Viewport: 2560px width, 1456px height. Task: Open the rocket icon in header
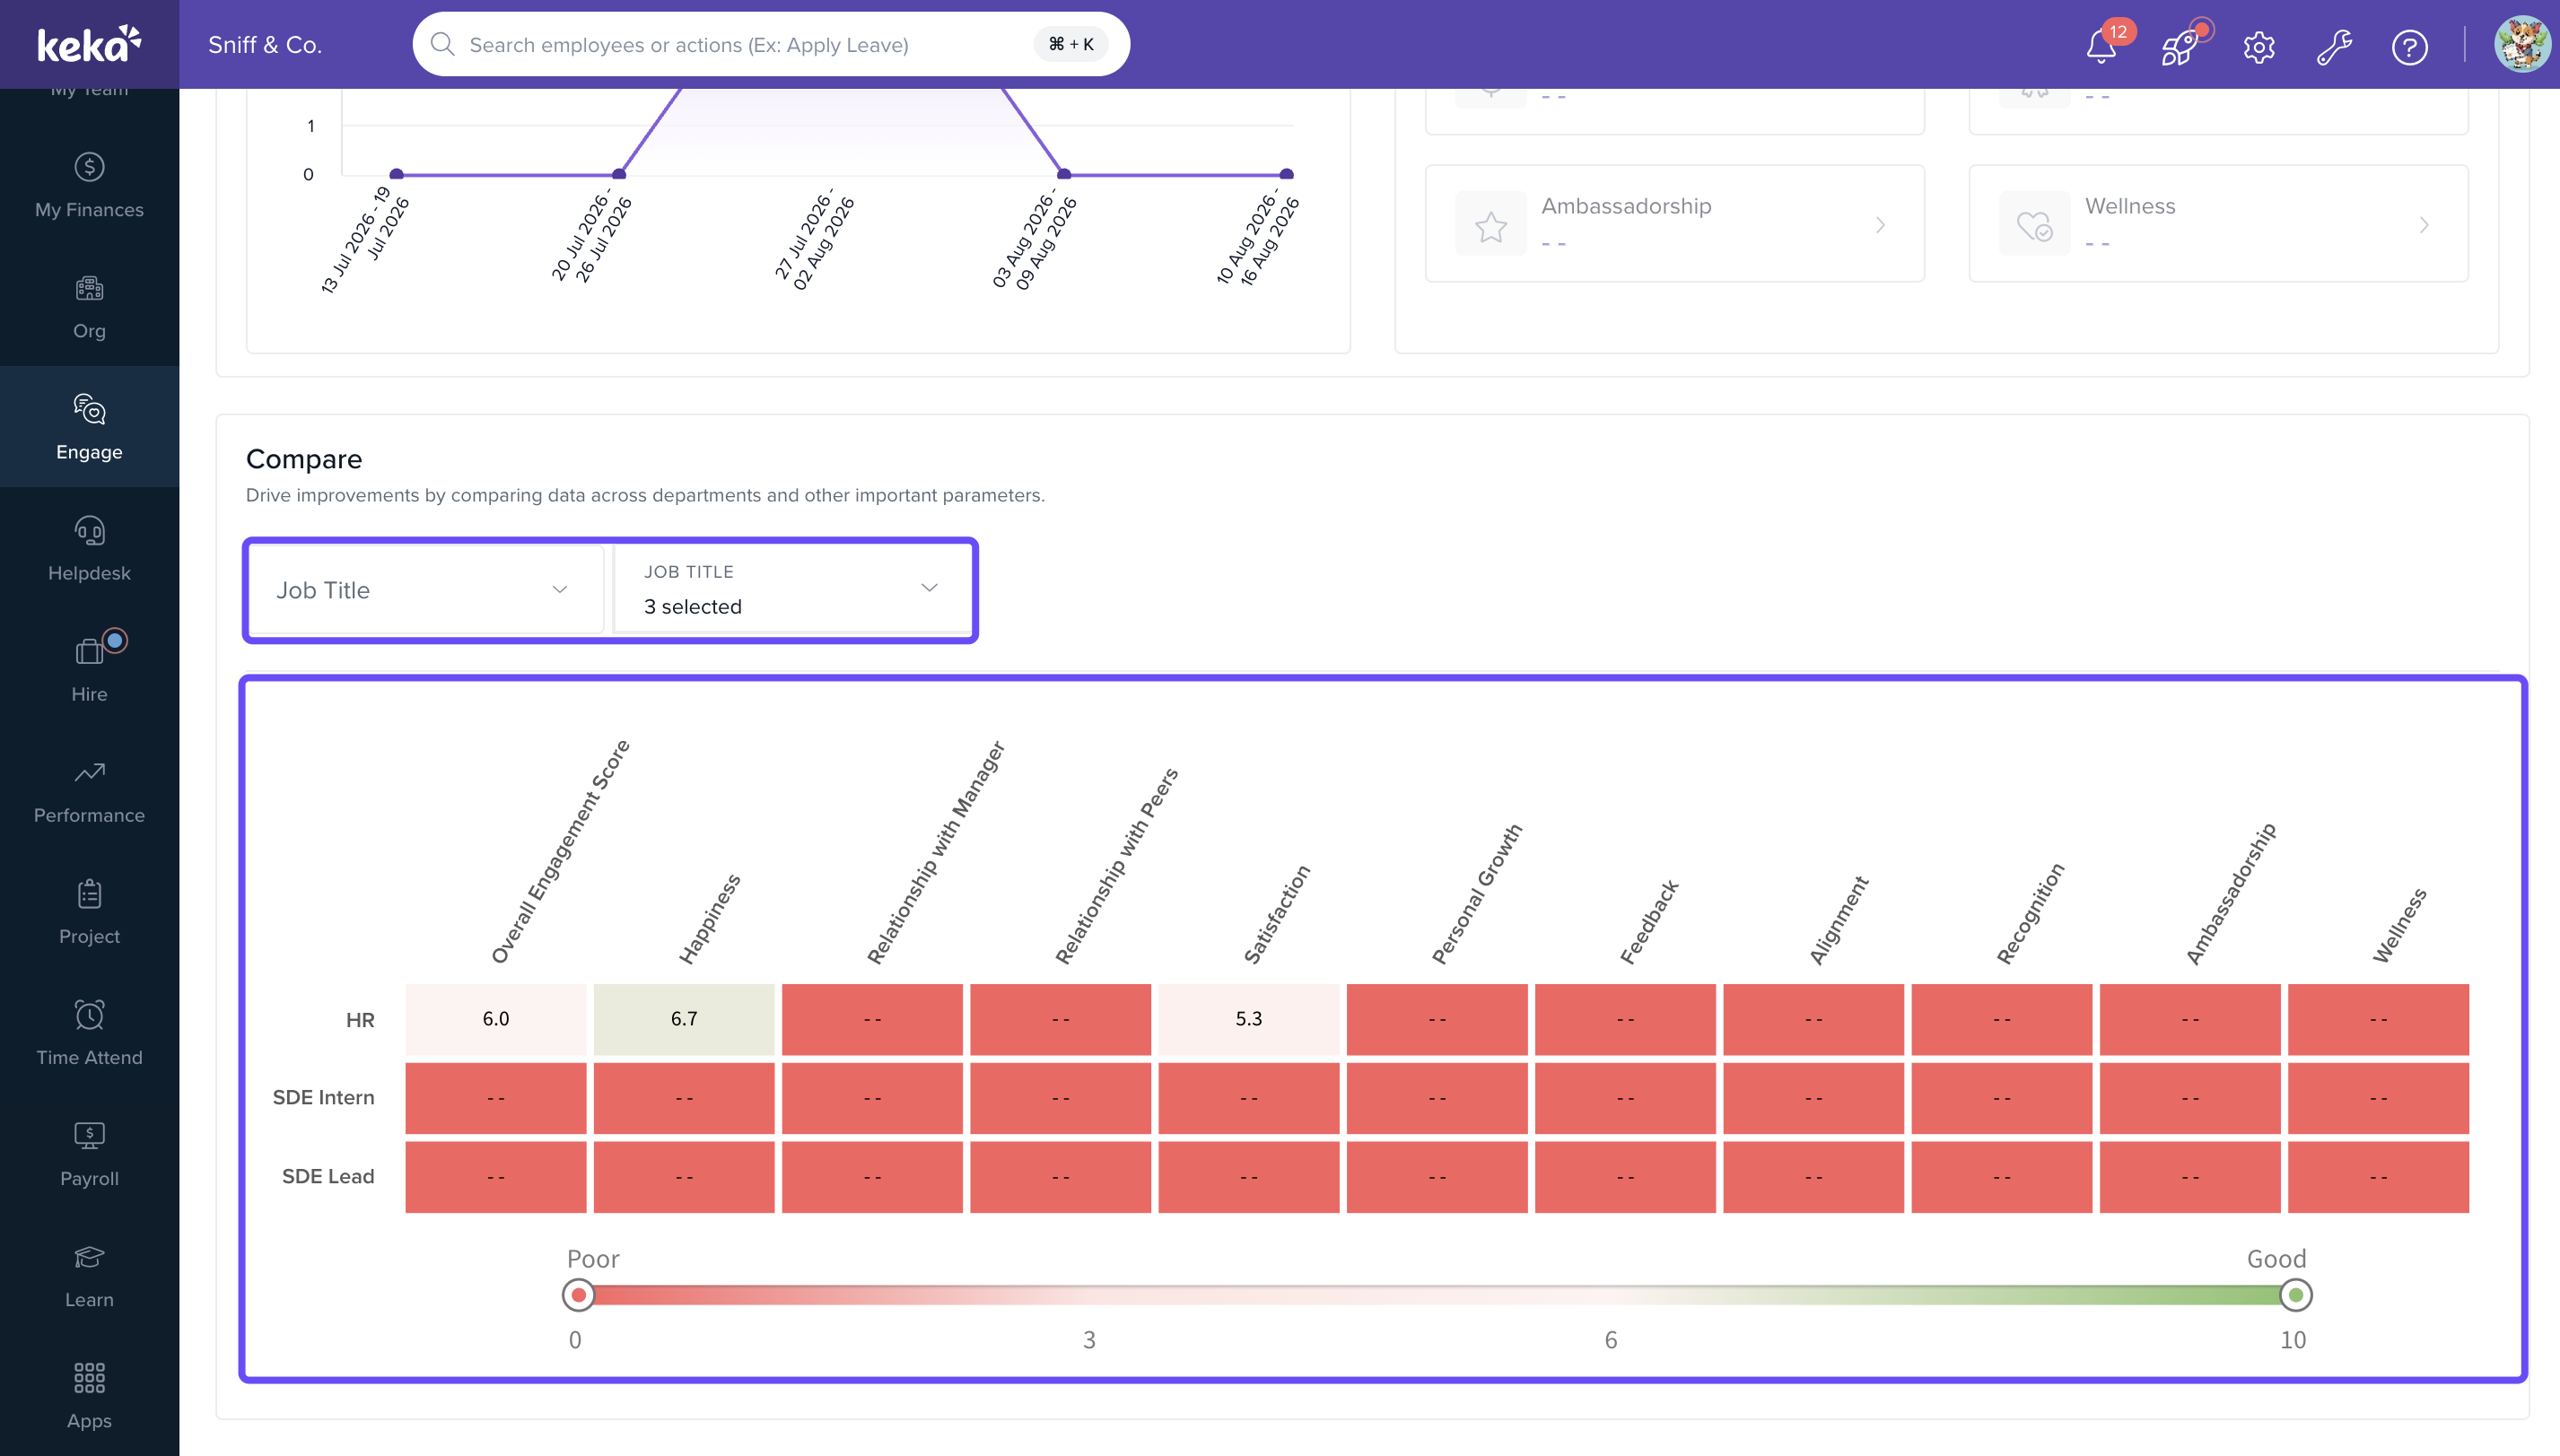click(x=2179, y=46)
